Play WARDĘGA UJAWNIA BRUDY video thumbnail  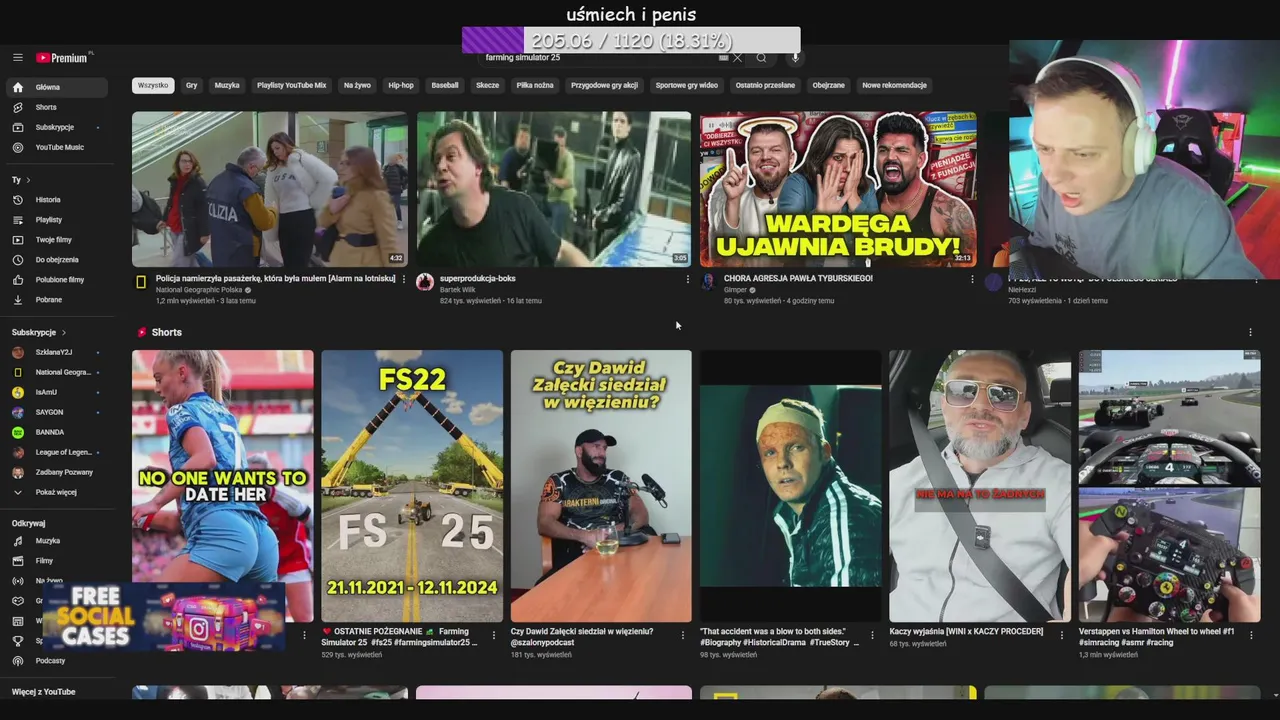[838, 189]
